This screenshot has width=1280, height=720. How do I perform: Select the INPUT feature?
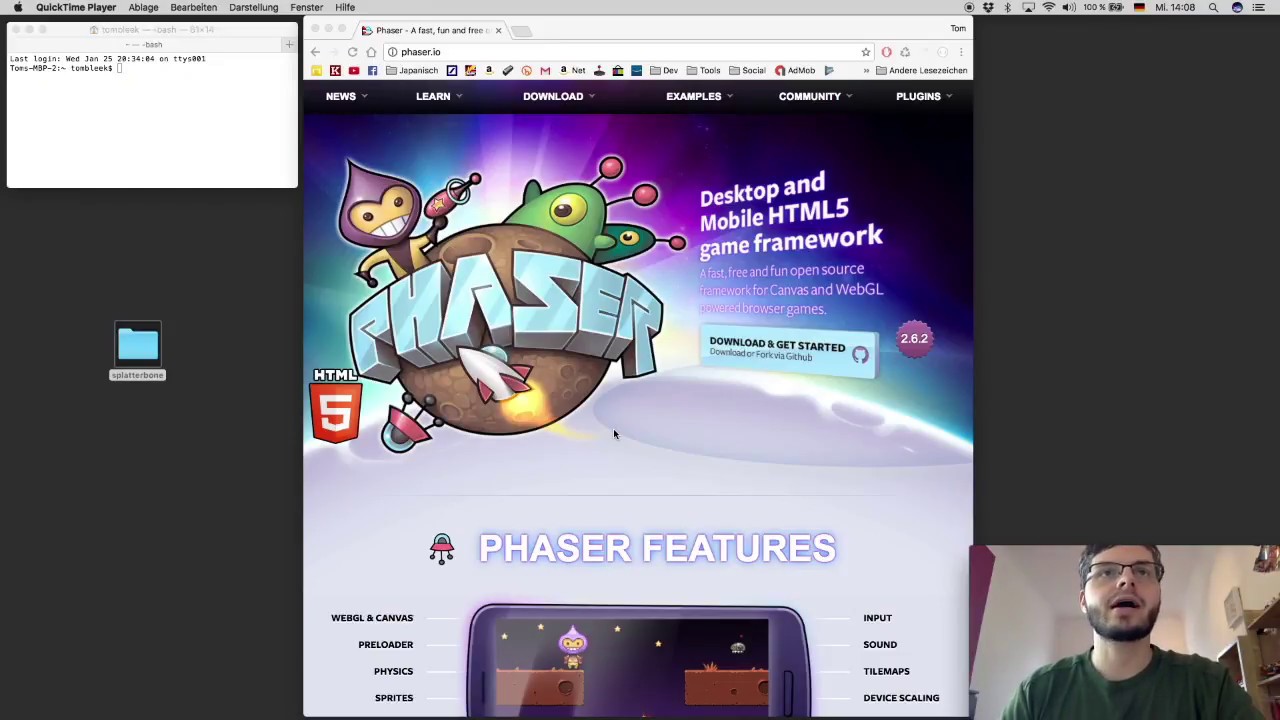877,618
